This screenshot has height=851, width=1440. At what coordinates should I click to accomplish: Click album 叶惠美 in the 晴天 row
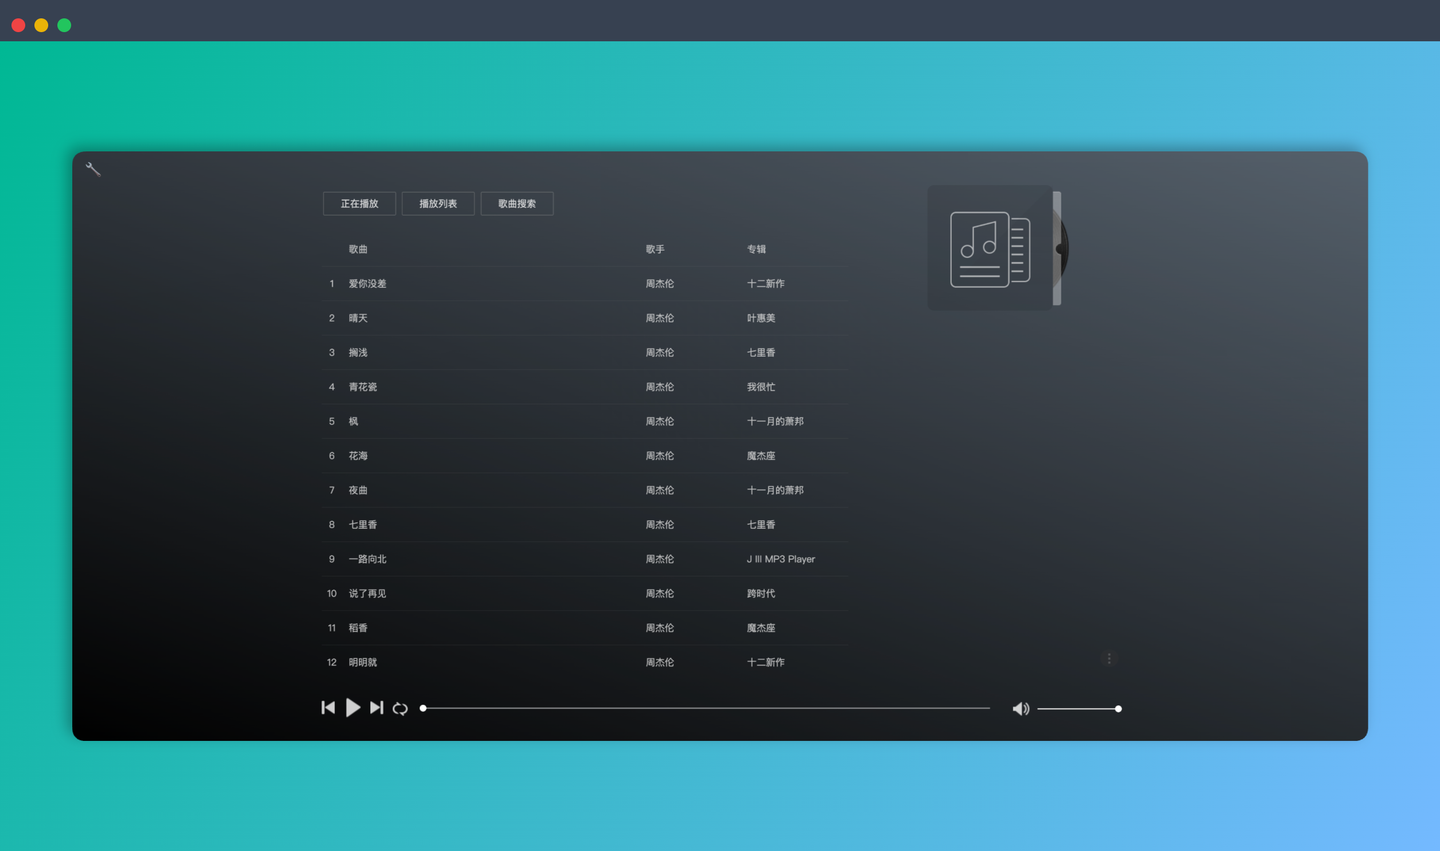761,318
